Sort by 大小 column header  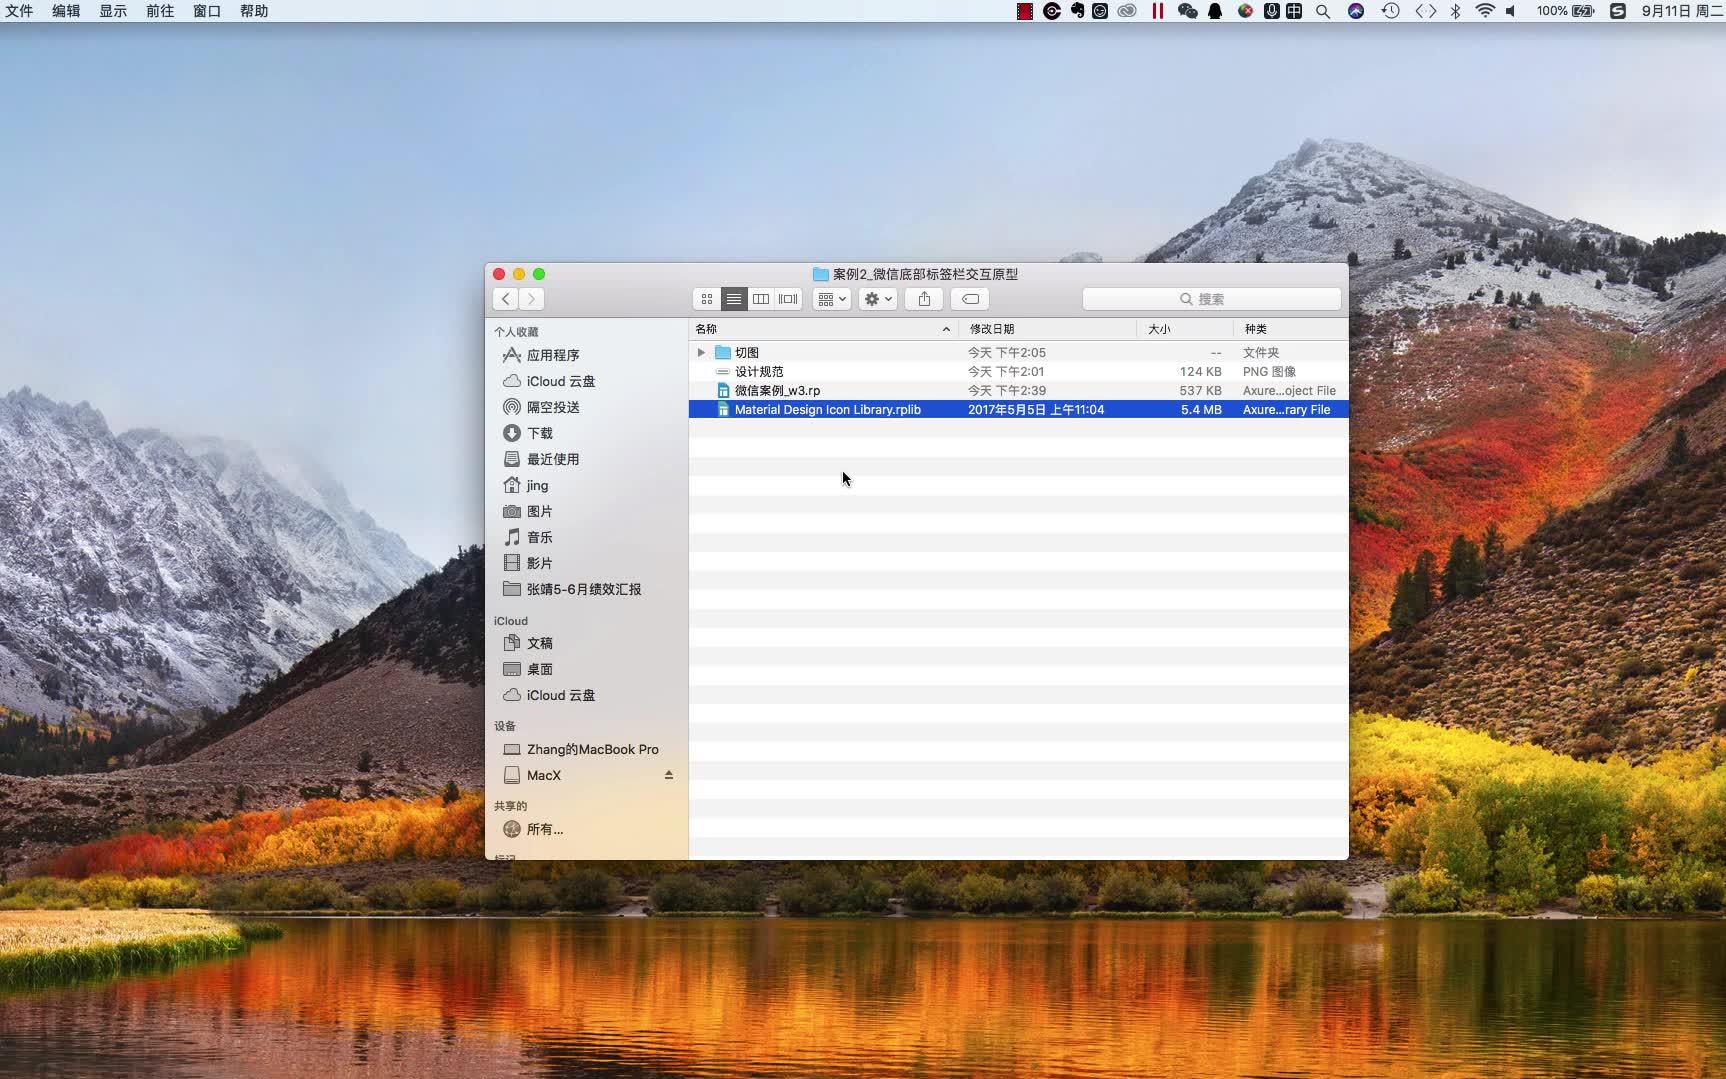coord(1185,329)
